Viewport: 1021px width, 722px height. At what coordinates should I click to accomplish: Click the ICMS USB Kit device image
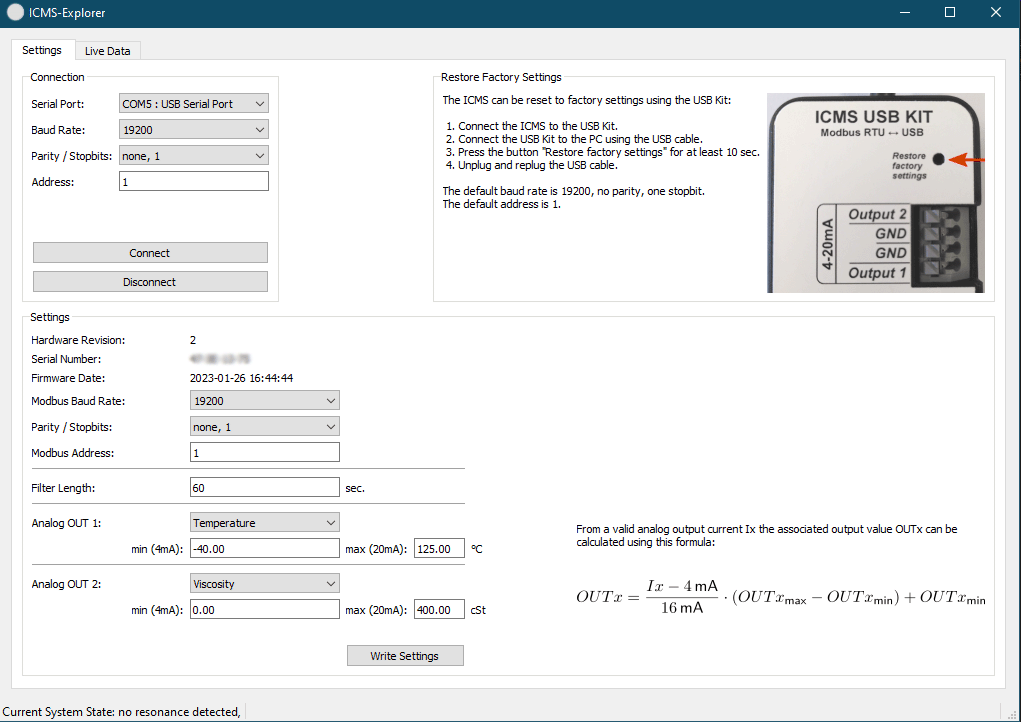[x=875, y=192]
